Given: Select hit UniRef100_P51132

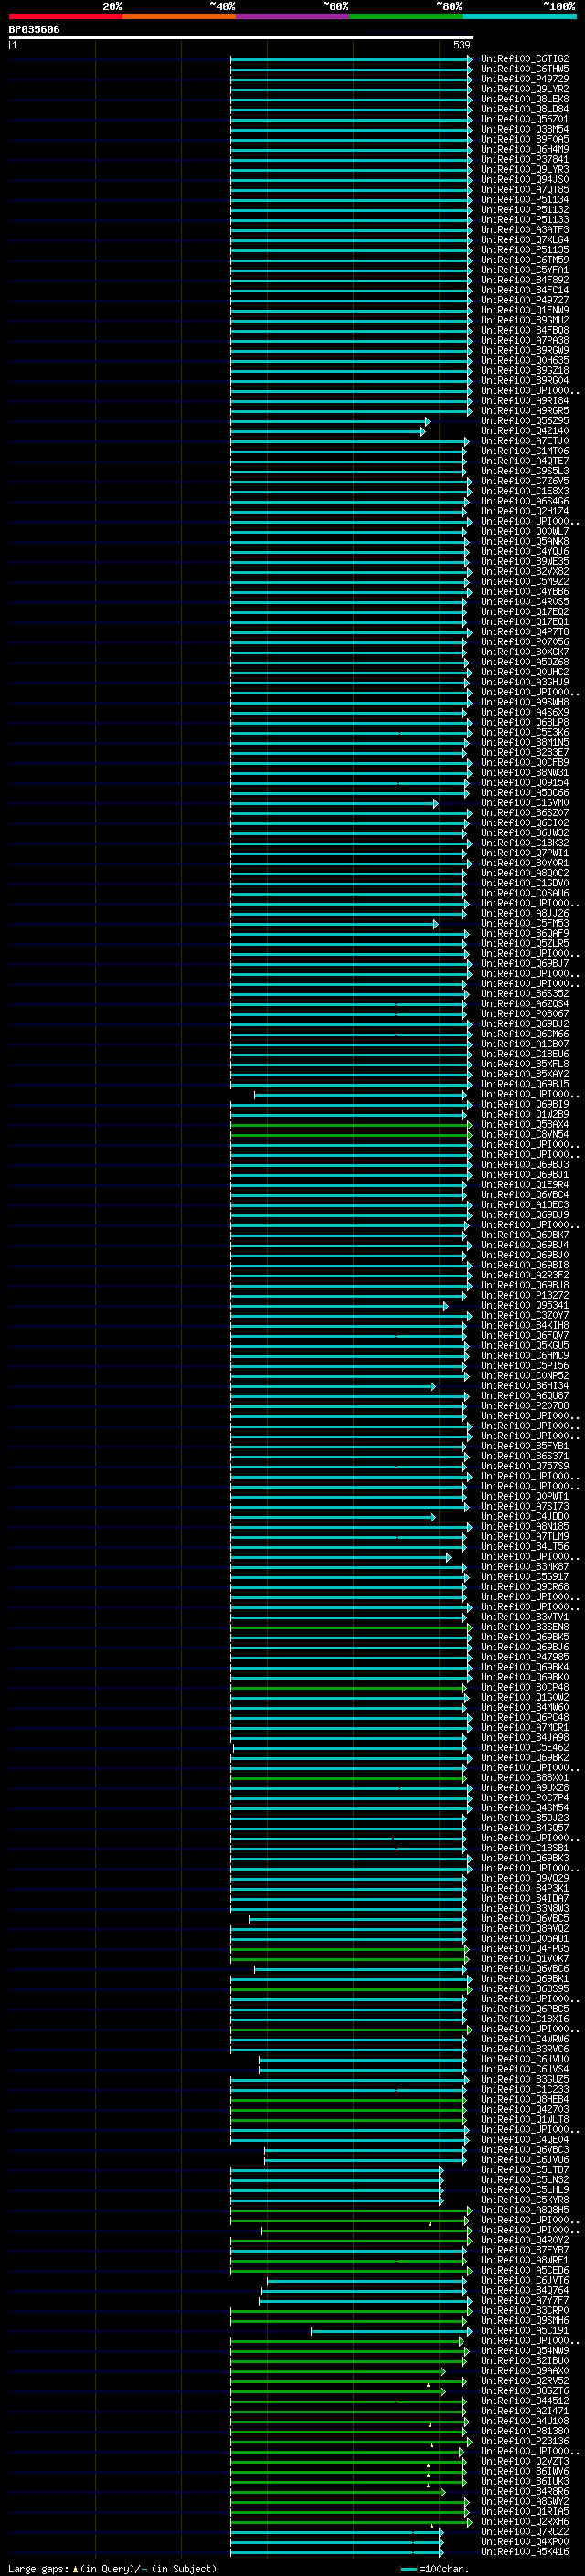Looking at the screenshot, I should [x=525, y=209].
